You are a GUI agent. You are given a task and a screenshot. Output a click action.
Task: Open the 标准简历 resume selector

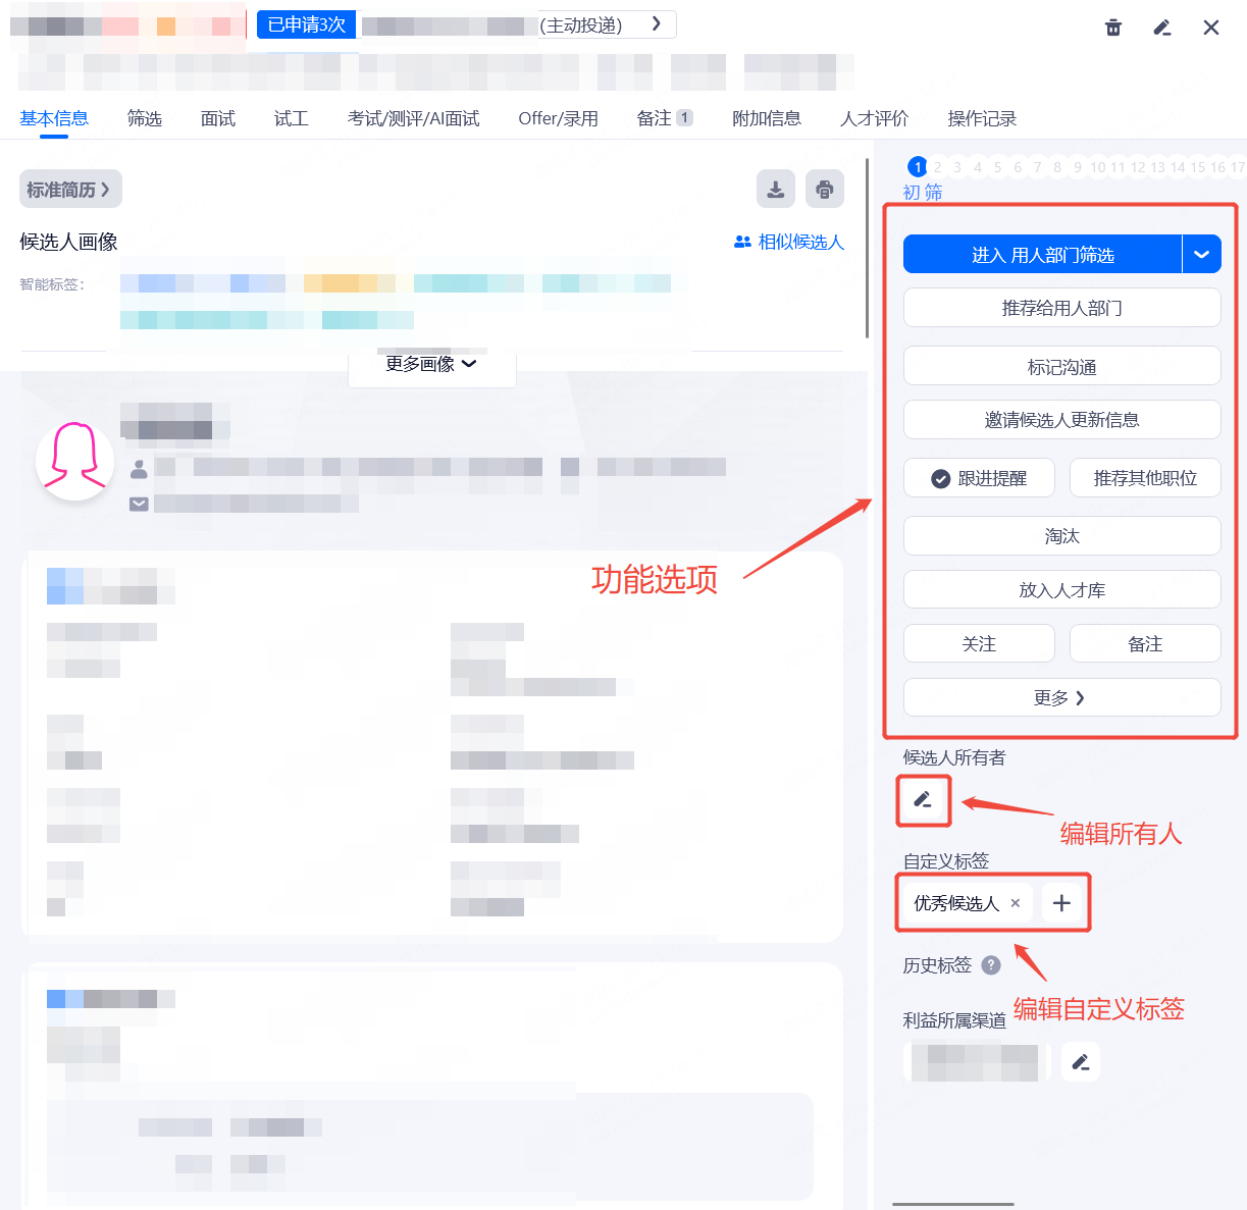[x=70, y=189]
